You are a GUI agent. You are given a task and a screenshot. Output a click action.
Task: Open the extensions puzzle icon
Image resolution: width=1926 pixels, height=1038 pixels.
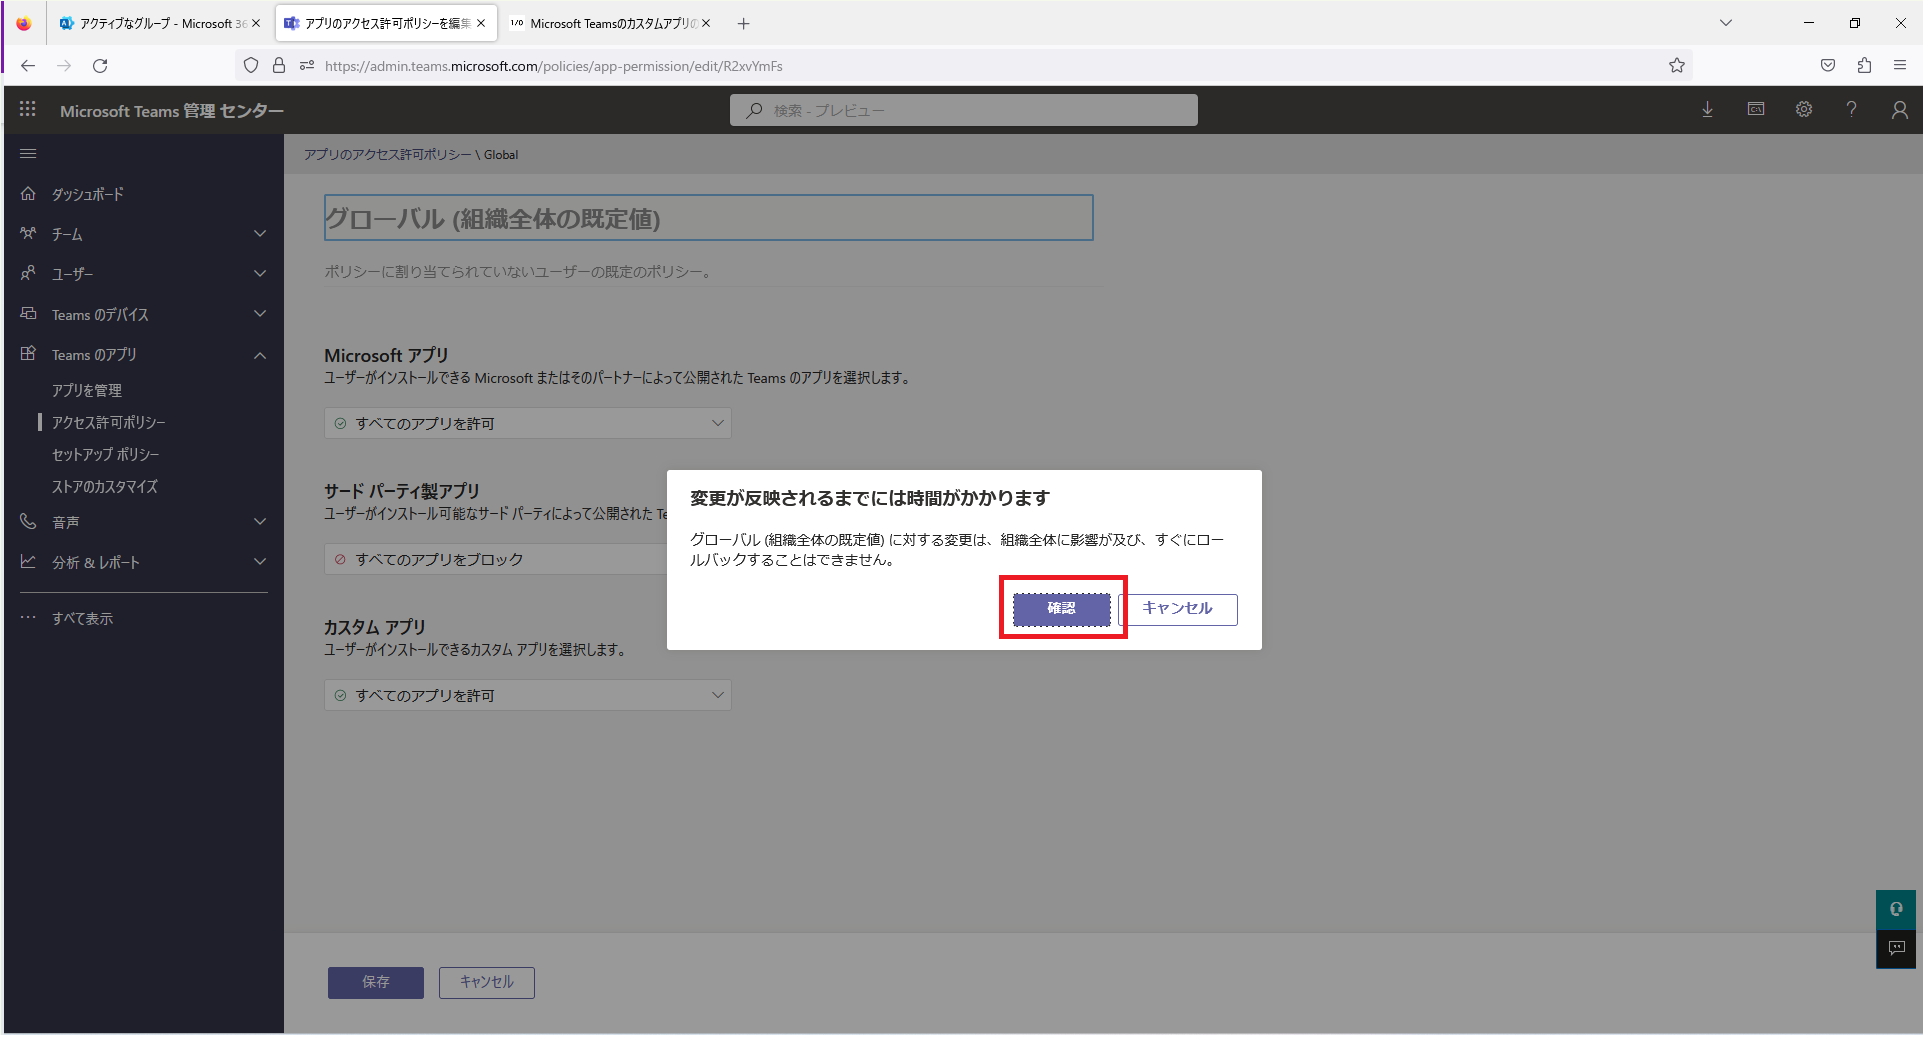[x=1864, y=66]
